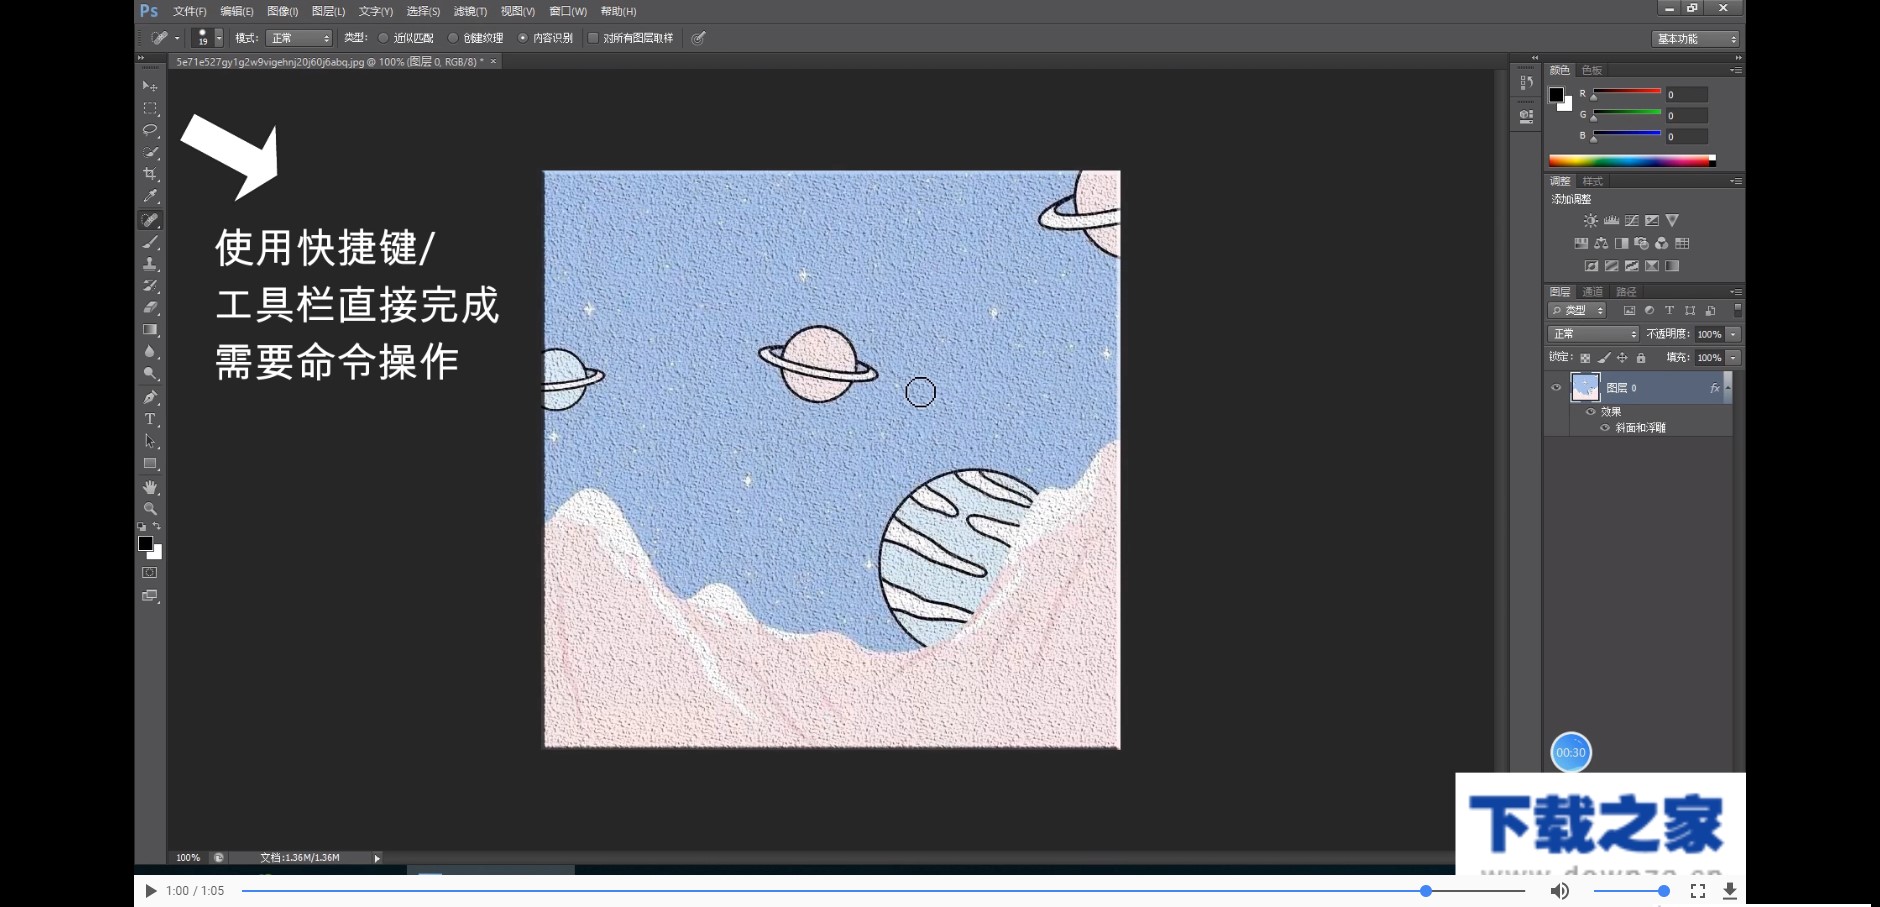Select the Hand tool
The width and height of the screenshot is (1880, 907).
pos(150,487)
